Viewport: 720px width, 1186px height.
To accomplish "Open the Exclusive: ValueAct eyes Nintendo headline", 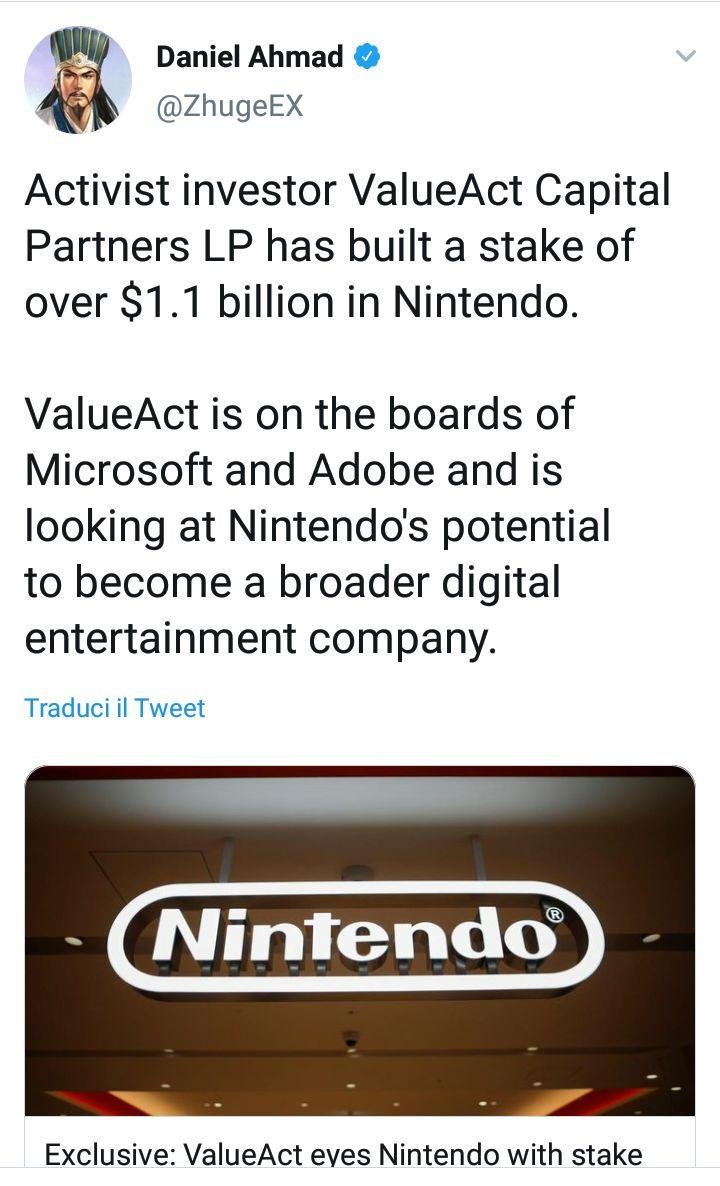I will [343, 1155].
